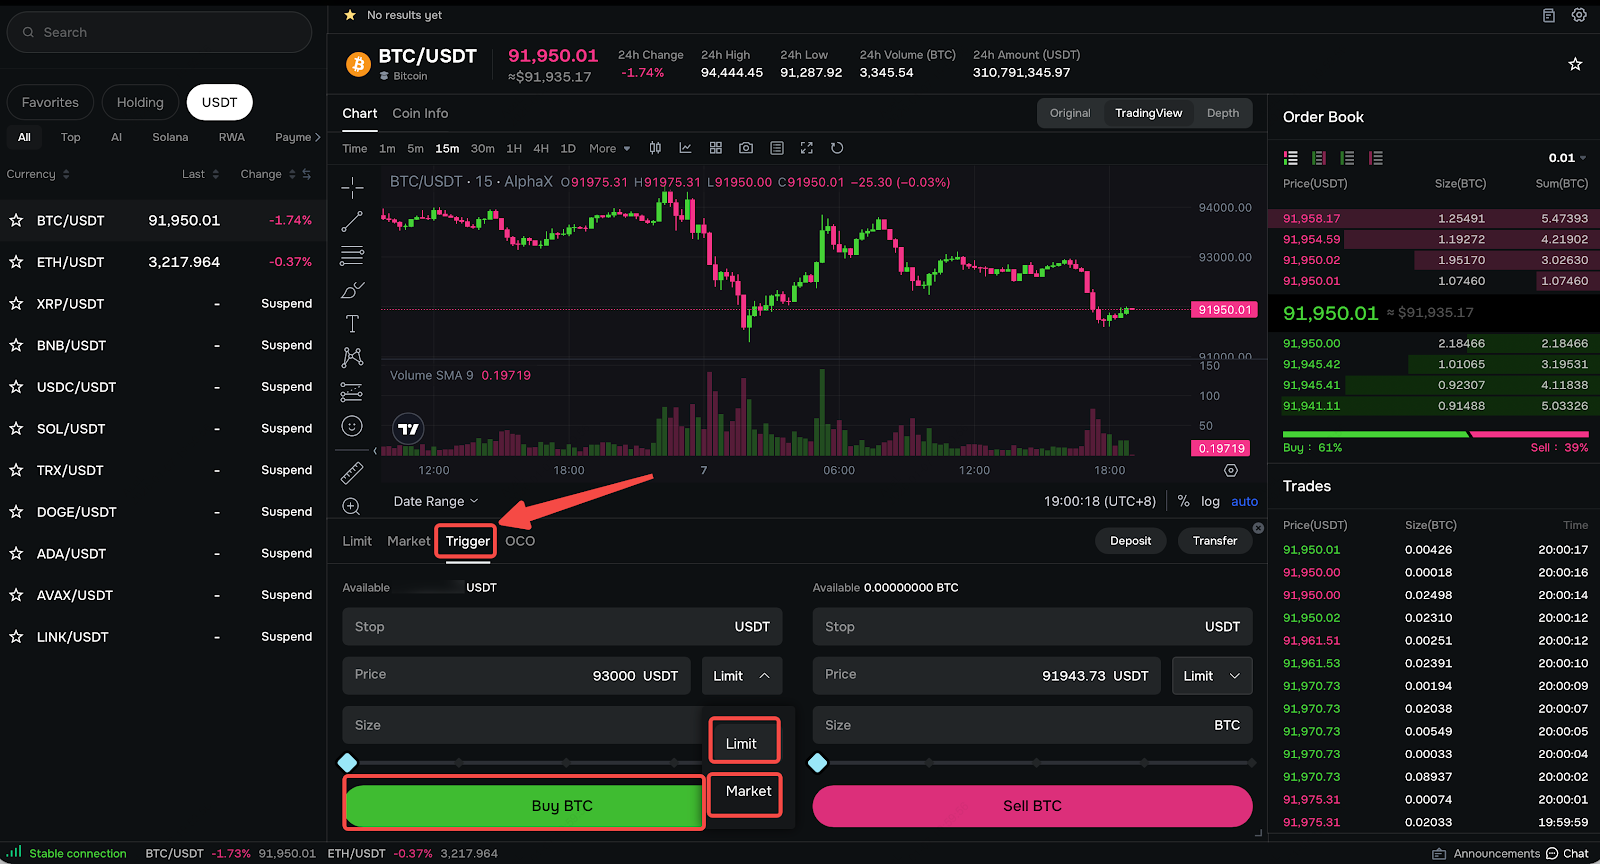Toggle log scale on chart

(1210, 501)
